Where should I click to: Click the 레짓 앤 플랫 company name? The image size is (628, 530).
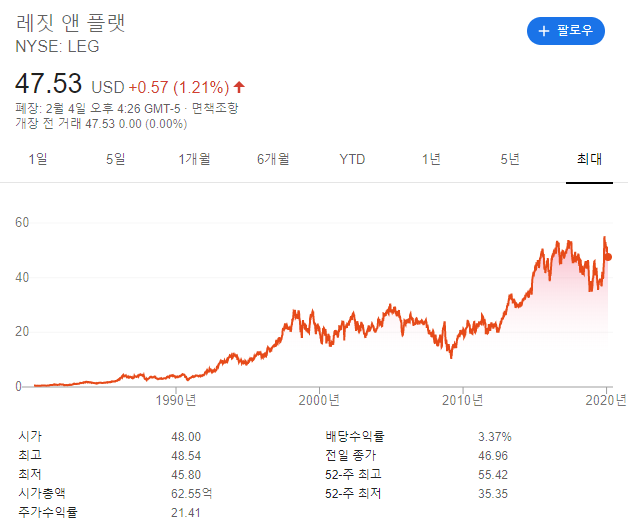pos(70,23)
